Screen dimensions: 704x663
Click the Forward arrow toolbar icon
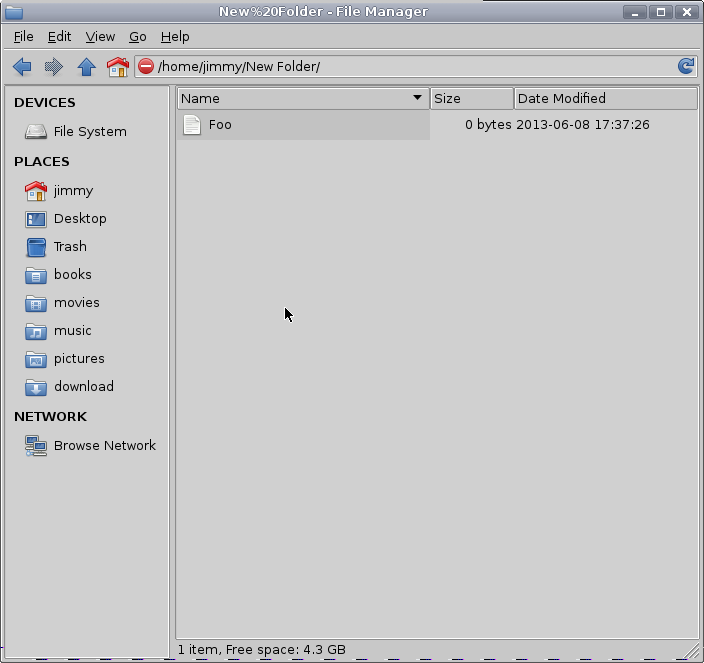coord(54,67)
